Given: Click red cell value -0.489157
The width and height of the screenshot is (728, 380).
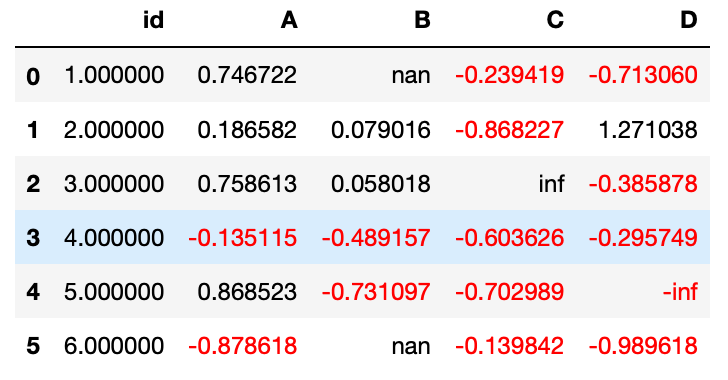Looking at the screenshot, I should pos(376,237).
